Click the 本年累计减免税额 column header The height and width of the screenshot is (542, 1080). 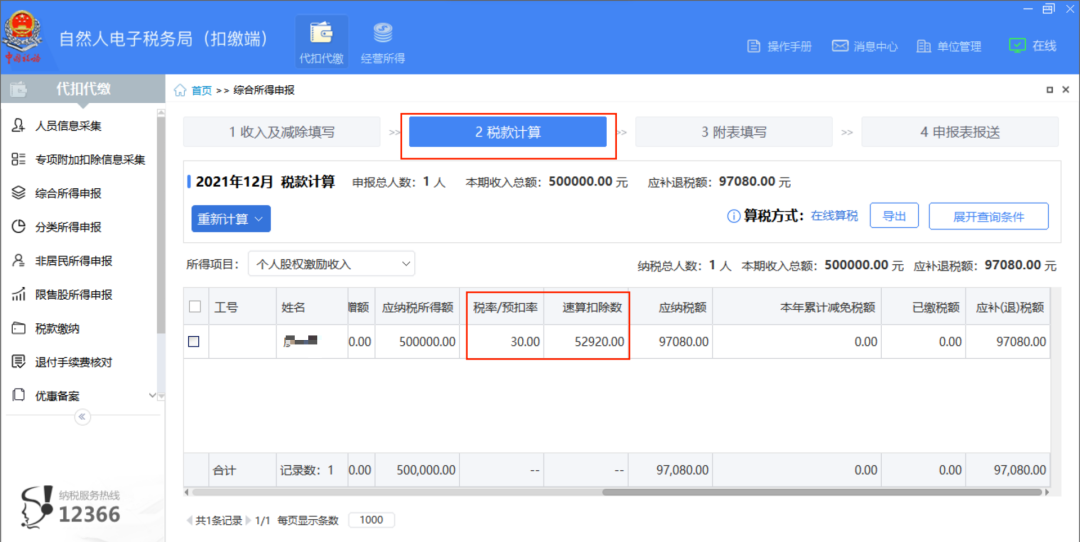point(797,307)
